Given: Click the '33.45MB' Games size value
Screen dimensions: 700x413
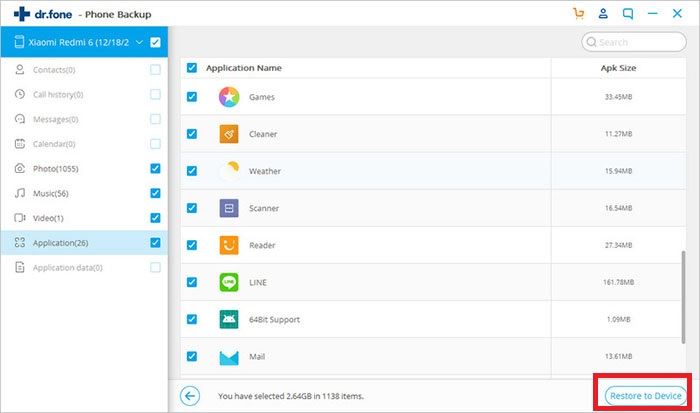Looking at the screenshot, I should tap(618, 97).
